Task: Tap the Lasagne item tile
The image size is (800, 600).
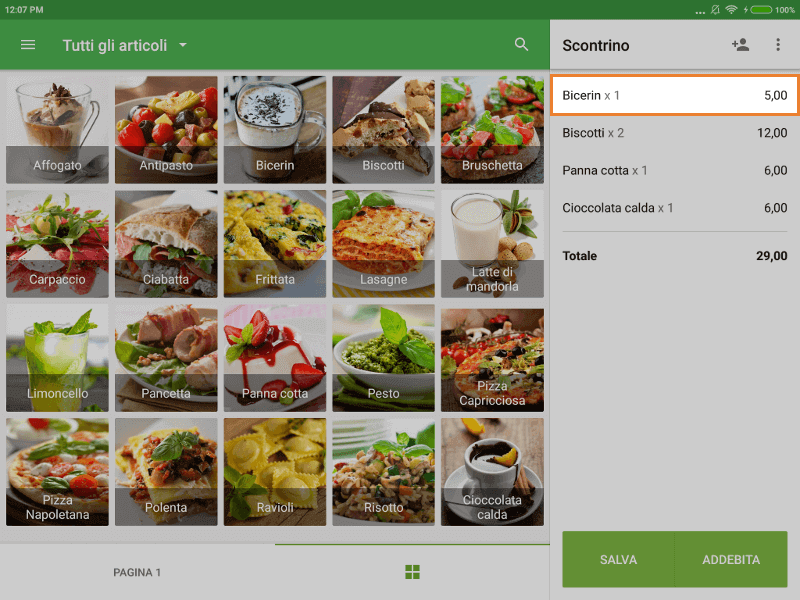Action: (383, 243)
